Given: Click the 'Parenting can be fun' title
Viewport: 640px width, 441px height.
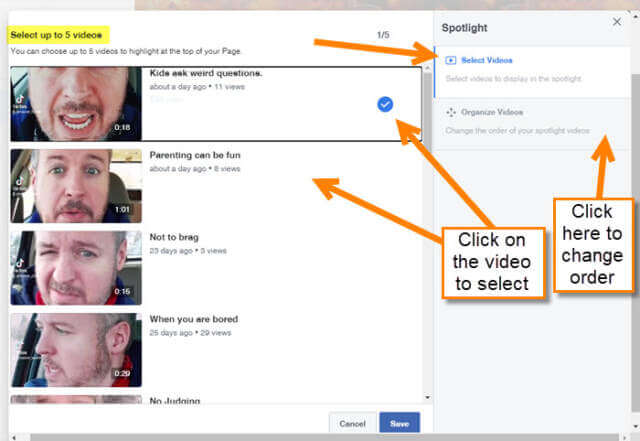Looking at the screenshot, I should coord(195,155).
